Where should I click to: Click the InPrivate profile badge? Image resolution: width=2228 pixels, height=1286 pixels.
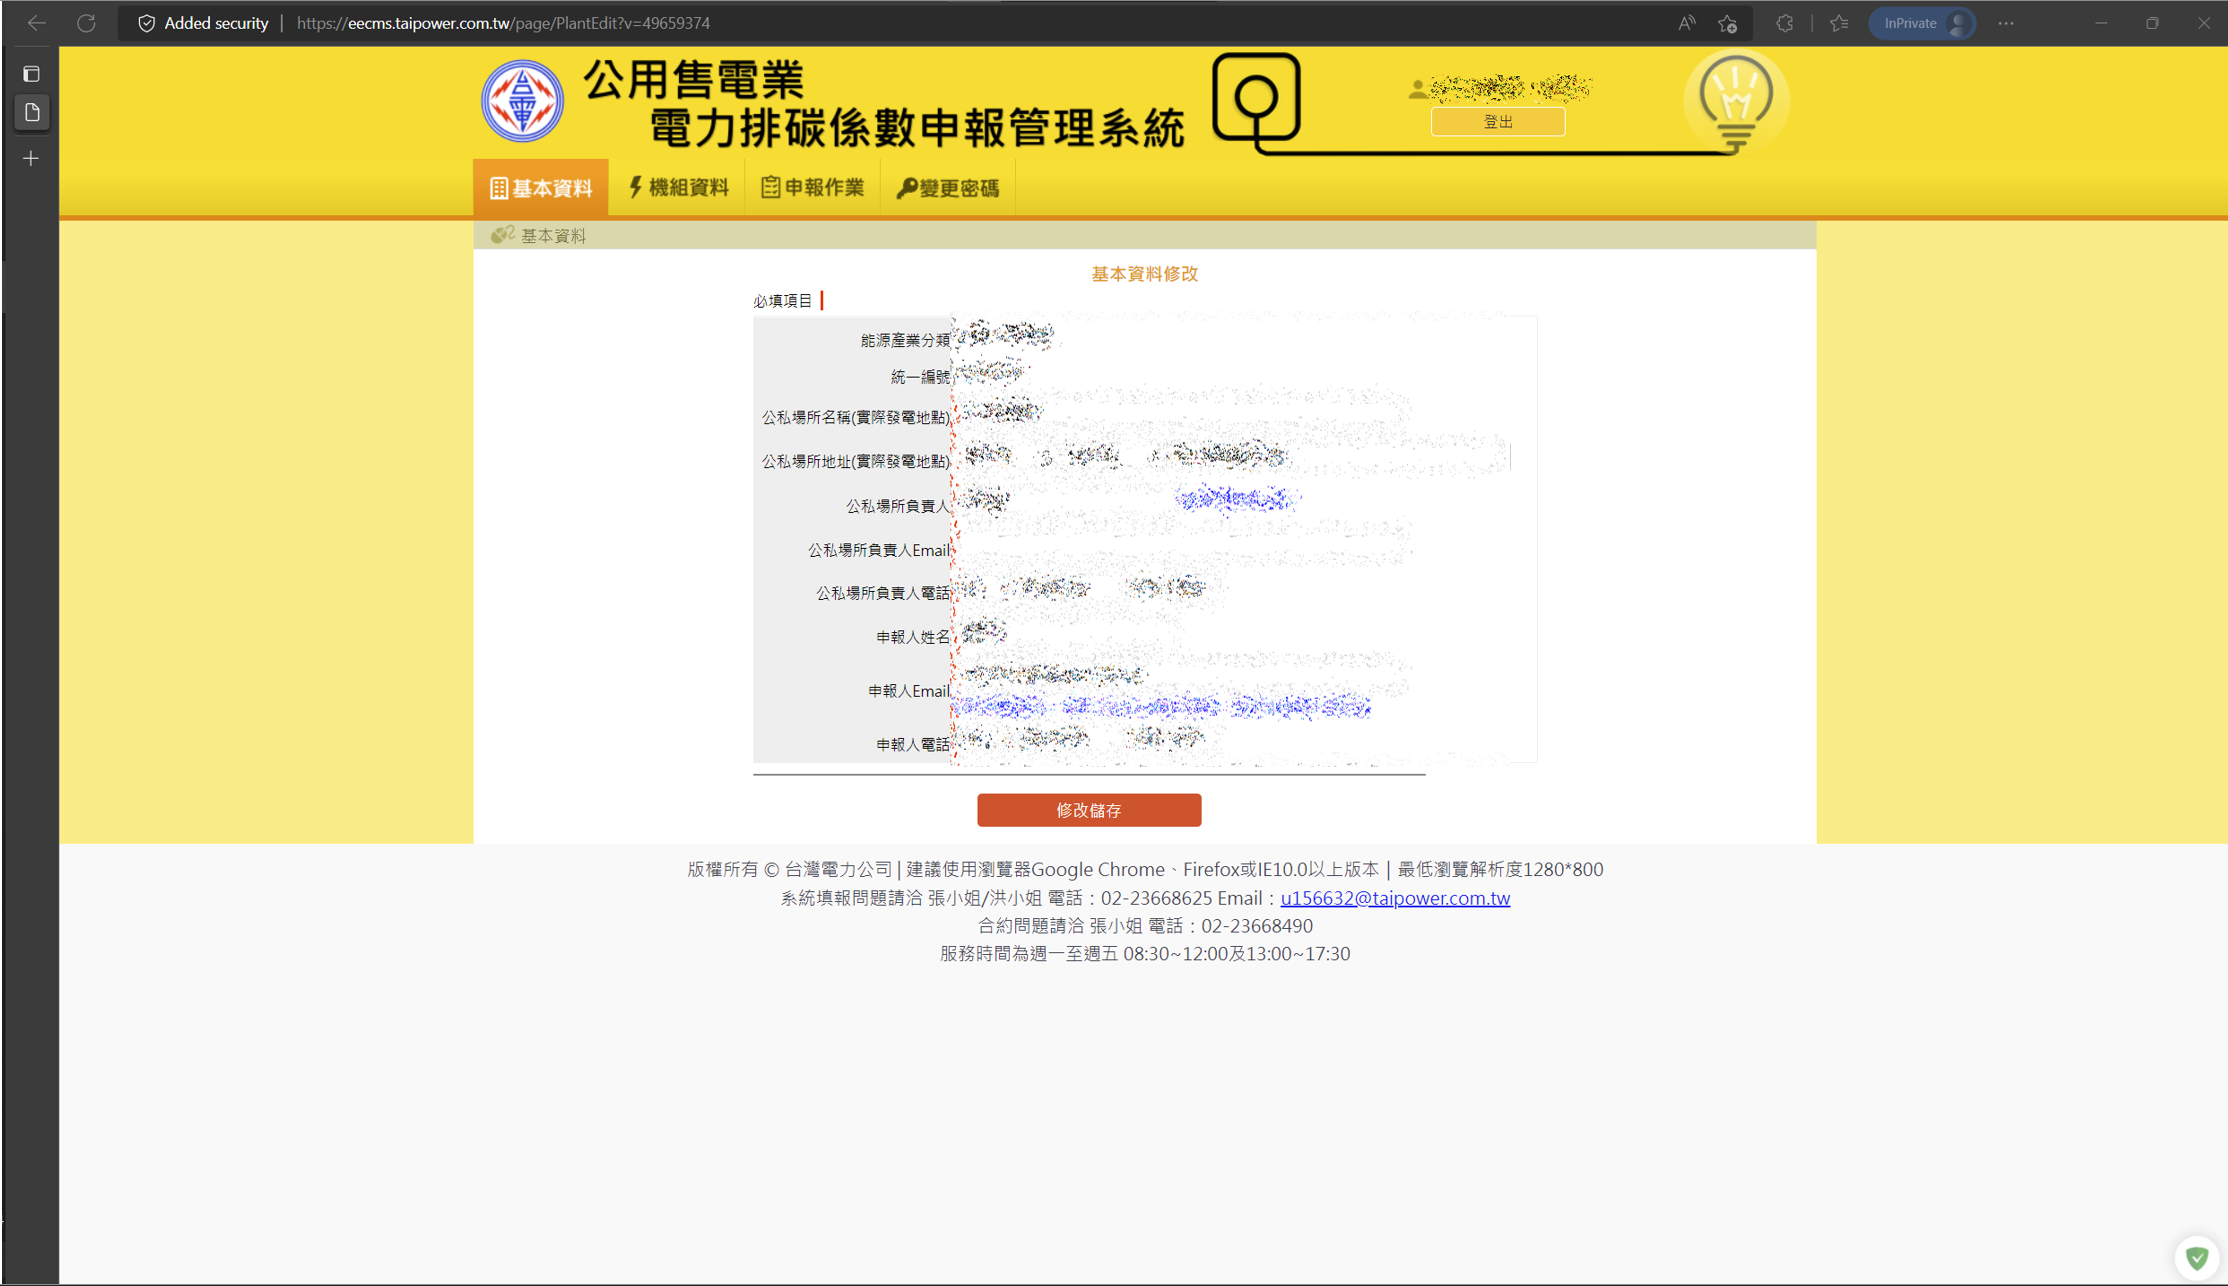click(x=1922, y=23)
